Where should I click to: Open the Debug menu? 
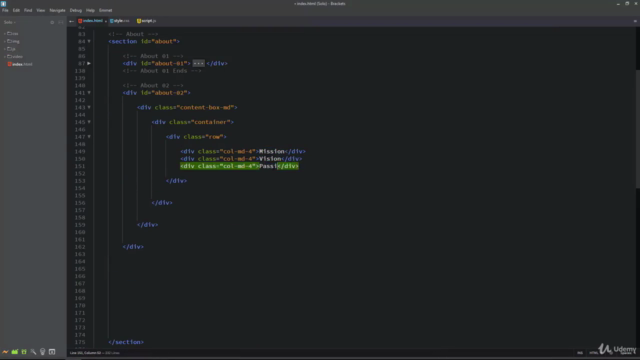(76, 10)
